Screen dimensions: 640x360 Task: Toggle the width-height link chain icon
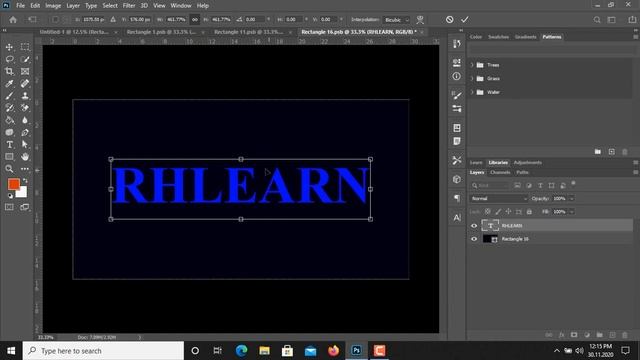click(195, 20)
